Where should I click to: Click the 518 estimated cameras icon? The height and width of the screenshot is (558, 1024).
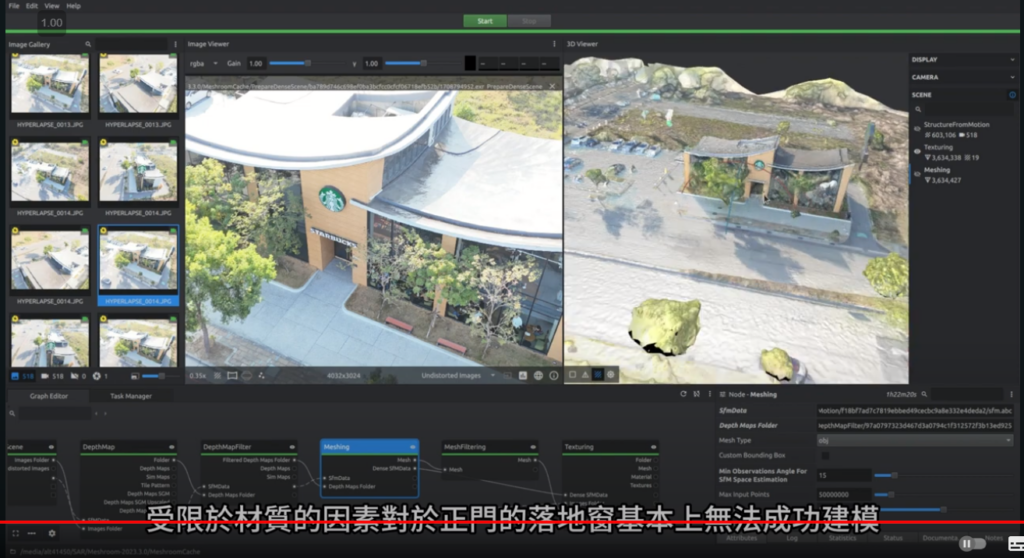[45, 376]
